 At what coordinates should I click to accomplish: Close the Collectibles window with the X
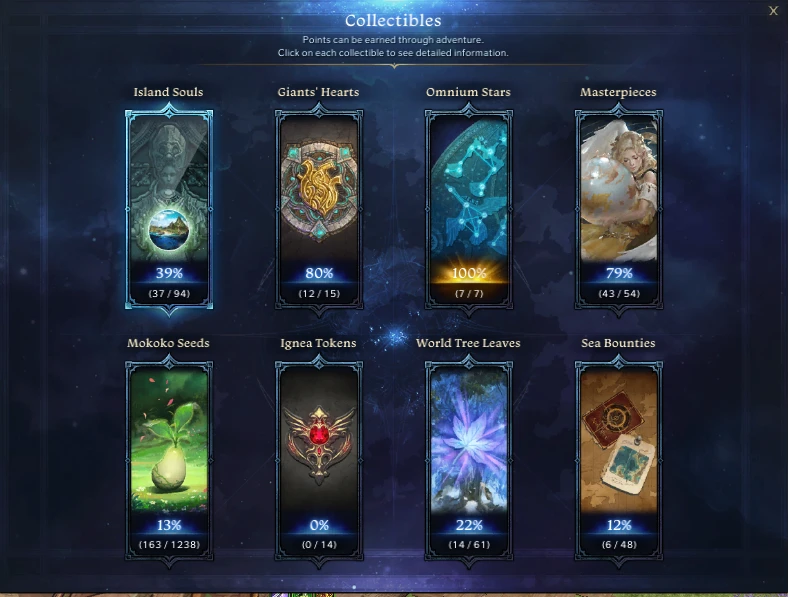pos(773,11)
